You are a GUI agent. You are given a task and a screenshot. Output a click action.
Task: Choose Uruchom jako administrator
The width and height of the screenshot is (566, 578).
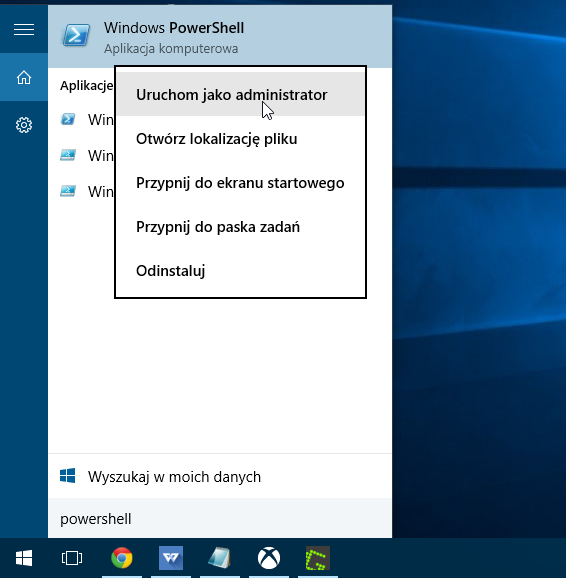[x=240, y=95]
